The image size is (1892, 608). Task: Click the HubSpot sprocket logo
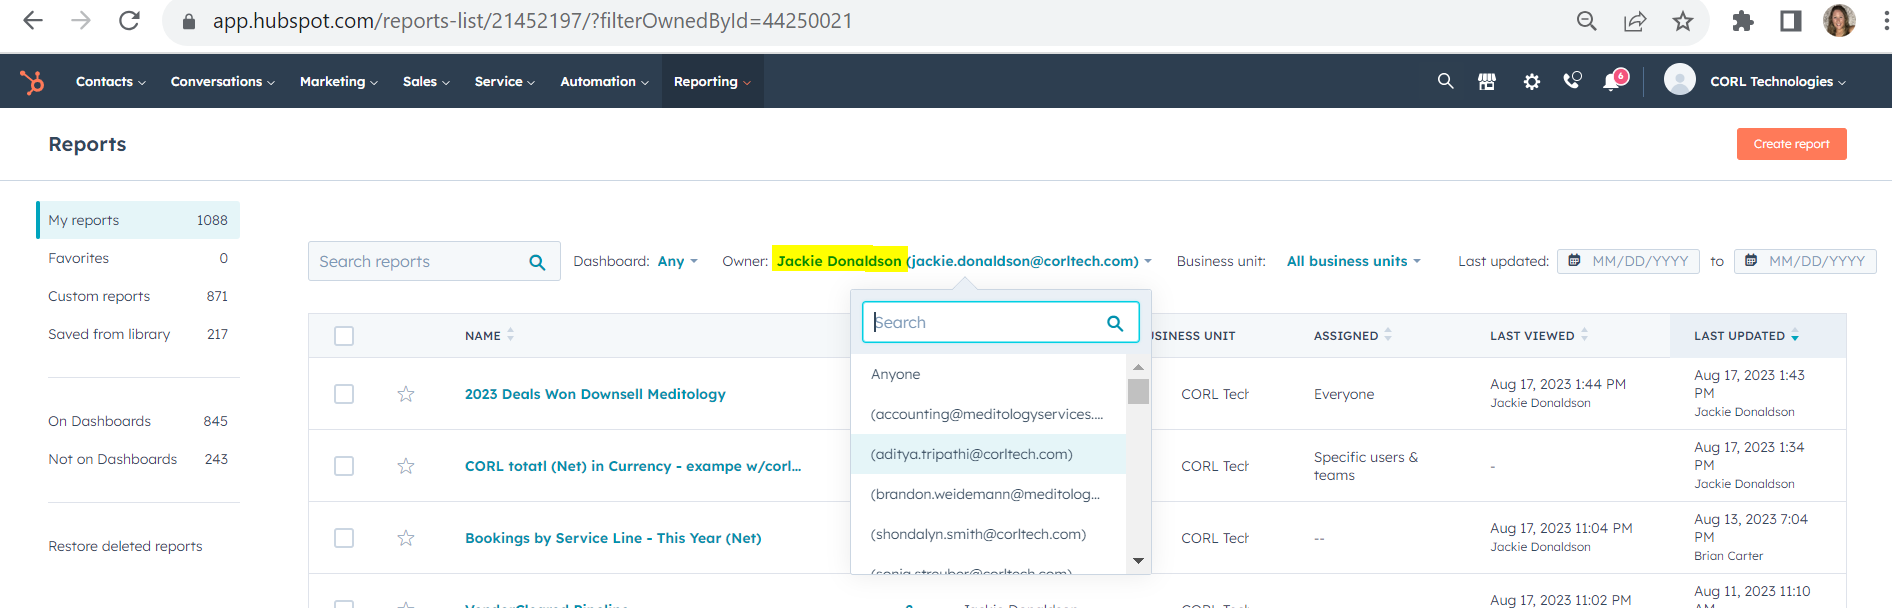[x=32, y=82]
